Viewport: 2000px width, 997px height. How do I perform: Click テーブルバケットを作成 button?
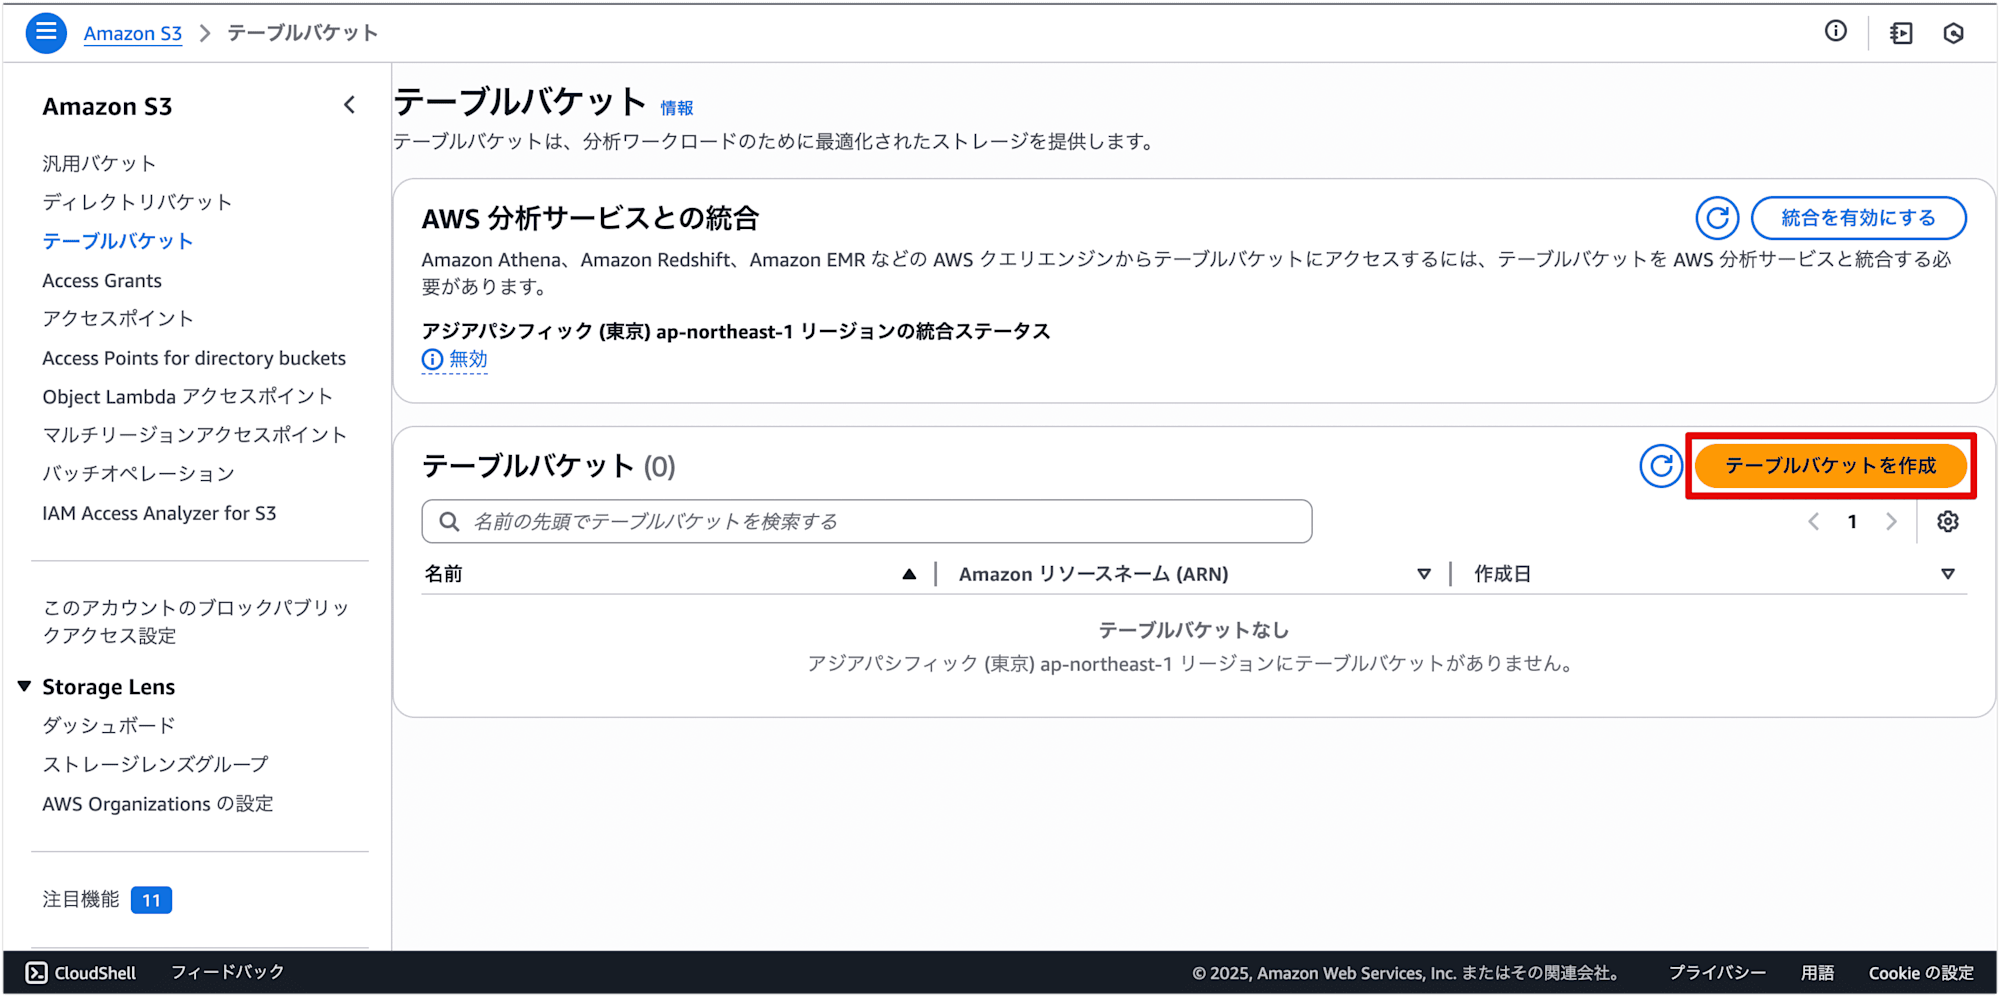[1831, 466]
